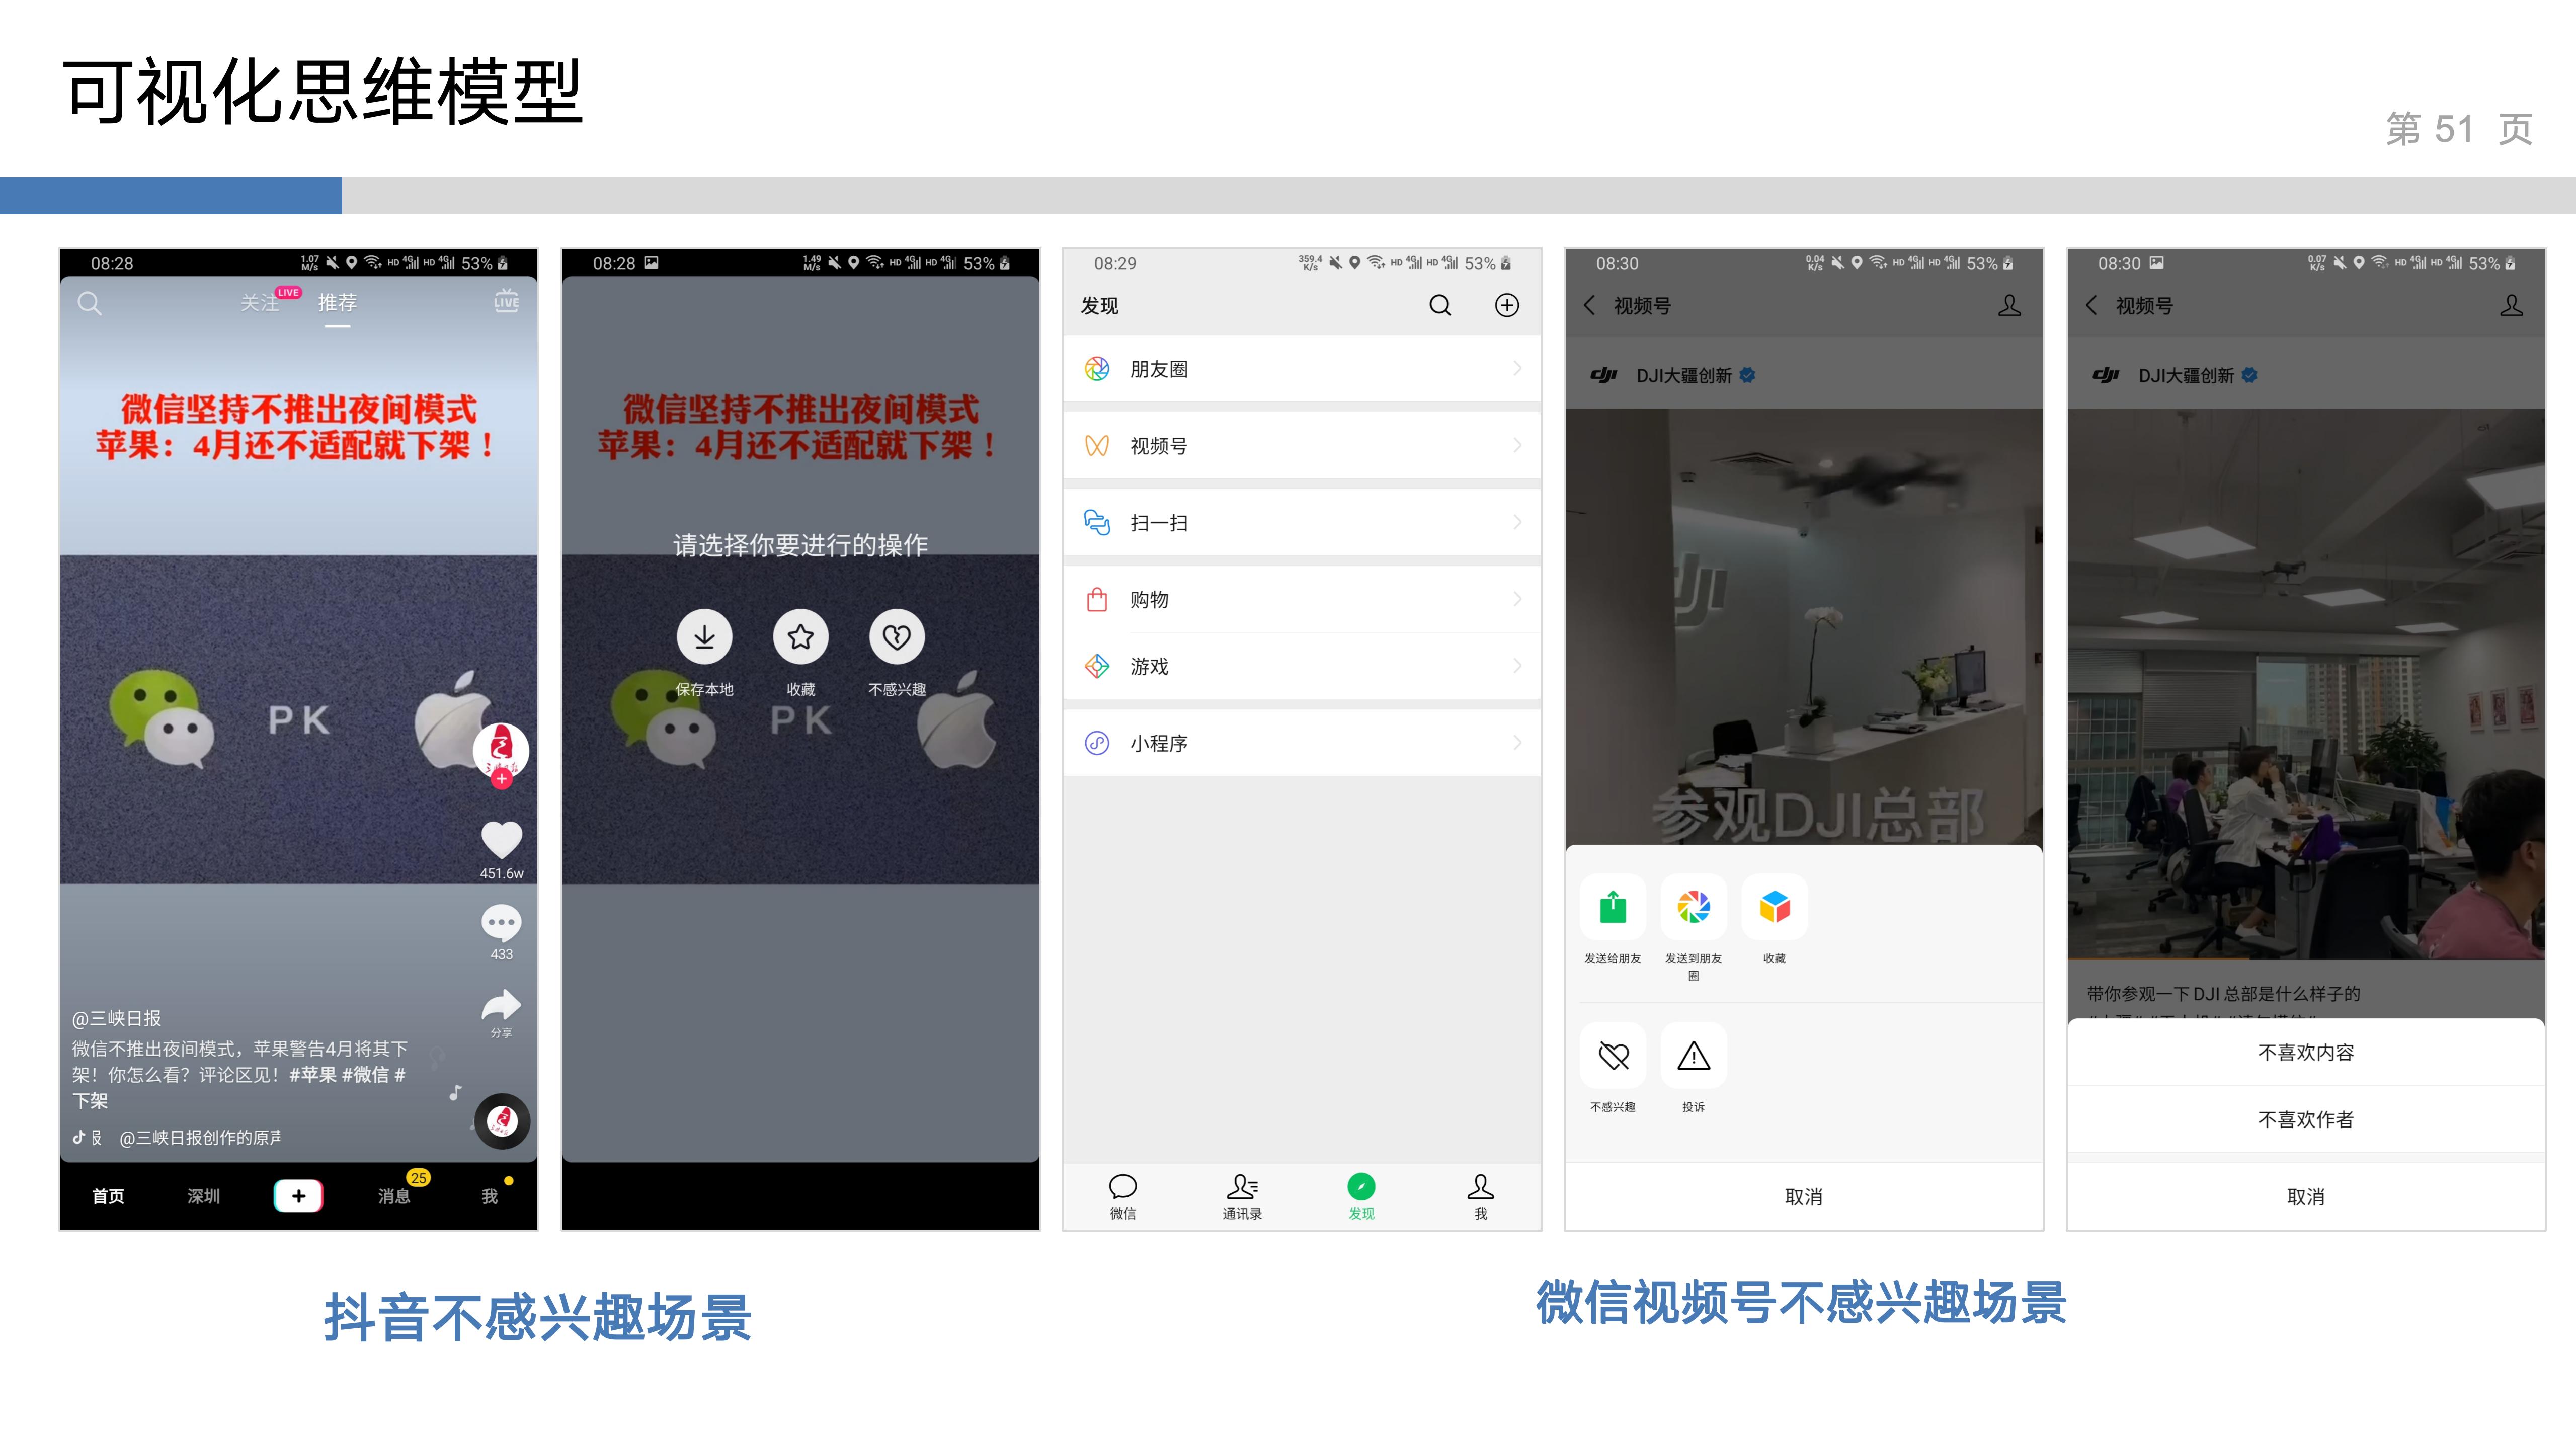The height and width of the screenshot is (1449, 2576).
Task: Tap the #苹果 hashtag in the caption
Action: (313, 1075)
